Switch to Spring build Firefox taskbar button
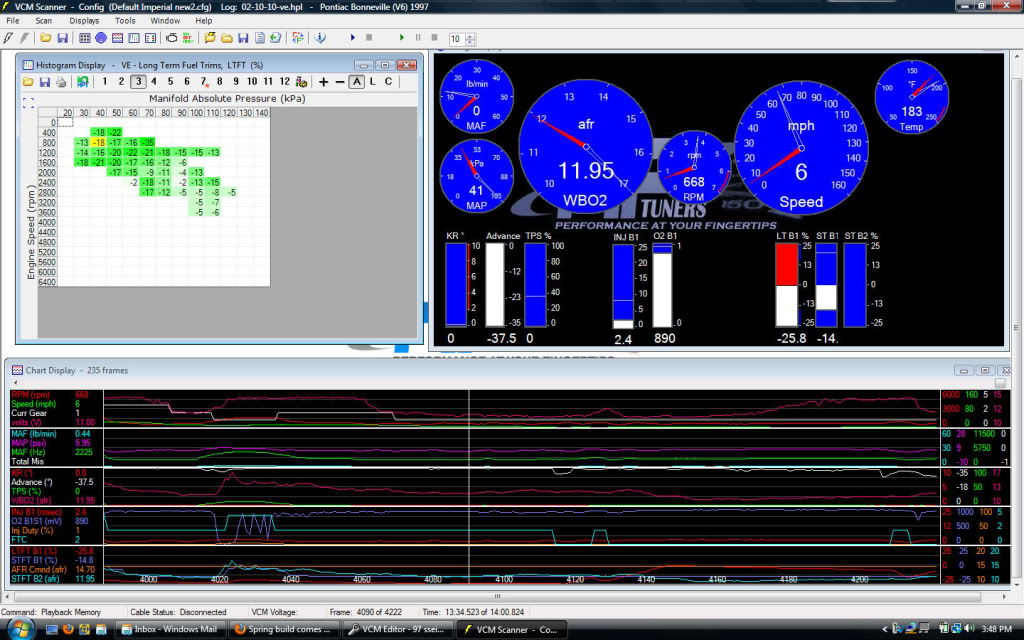Screen dimensions: 1024x640 point(285,630)
